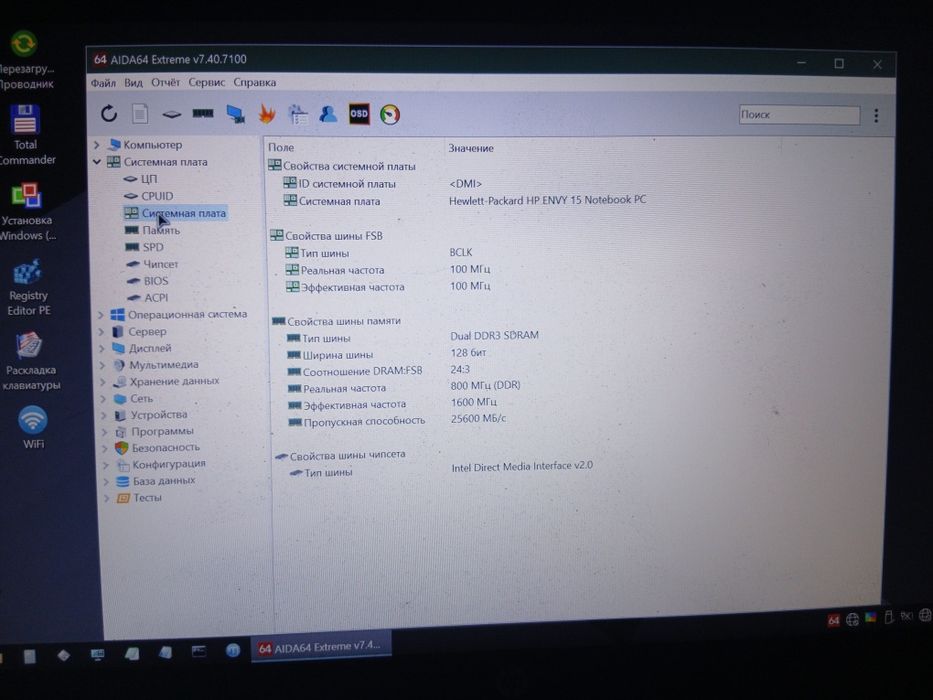
Task: Select the Пропускная способность row
Action: pyautogui.click(x=397, y=420)
